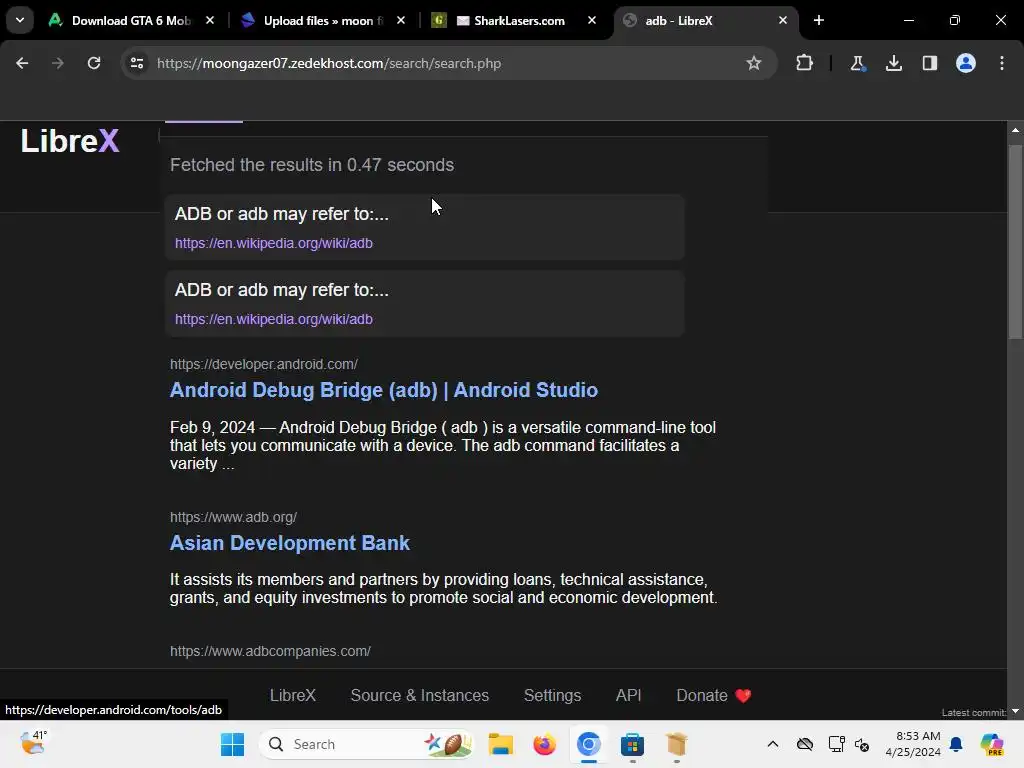Image resolution: width=1024 pixels, height=768 pixels.
Task: Show hidden system tray icons
Action: tap(773, 744)
